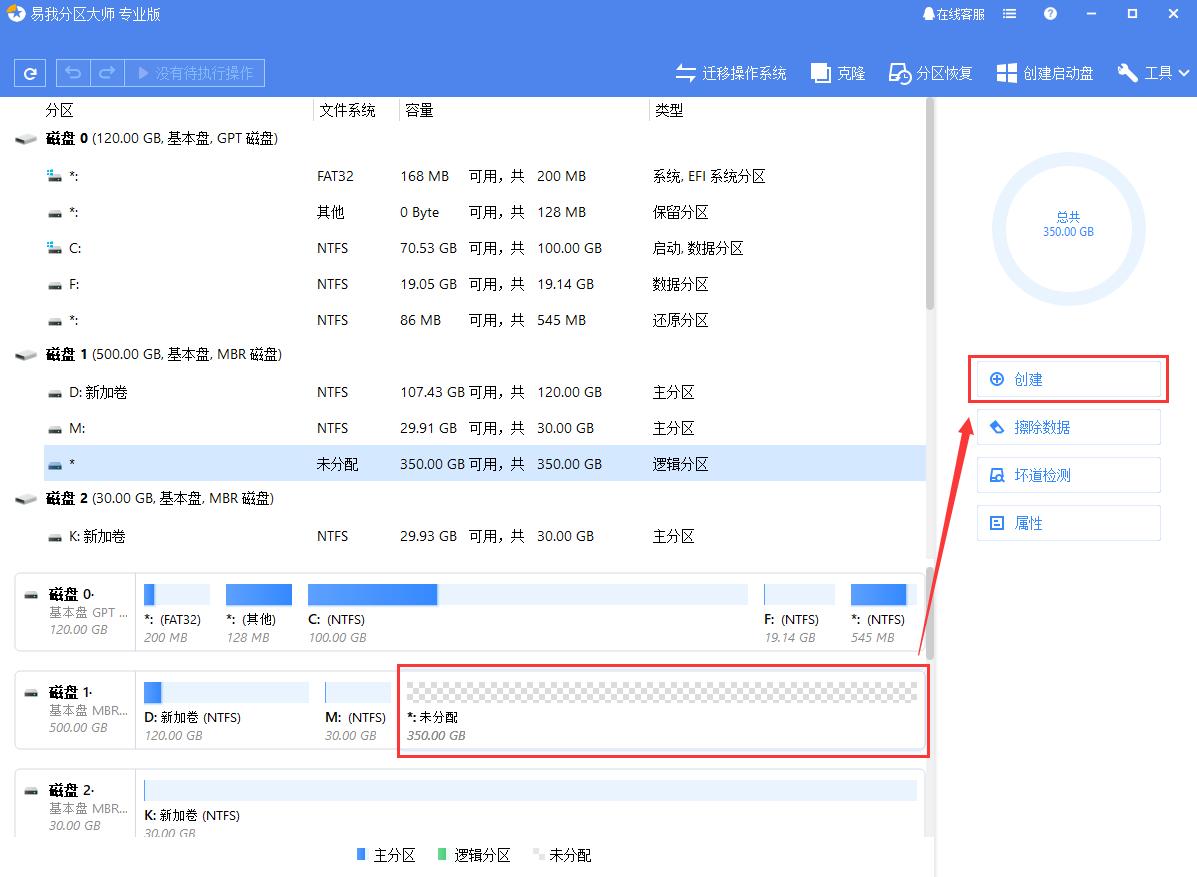Open the 克隆 clone tool

838,72
